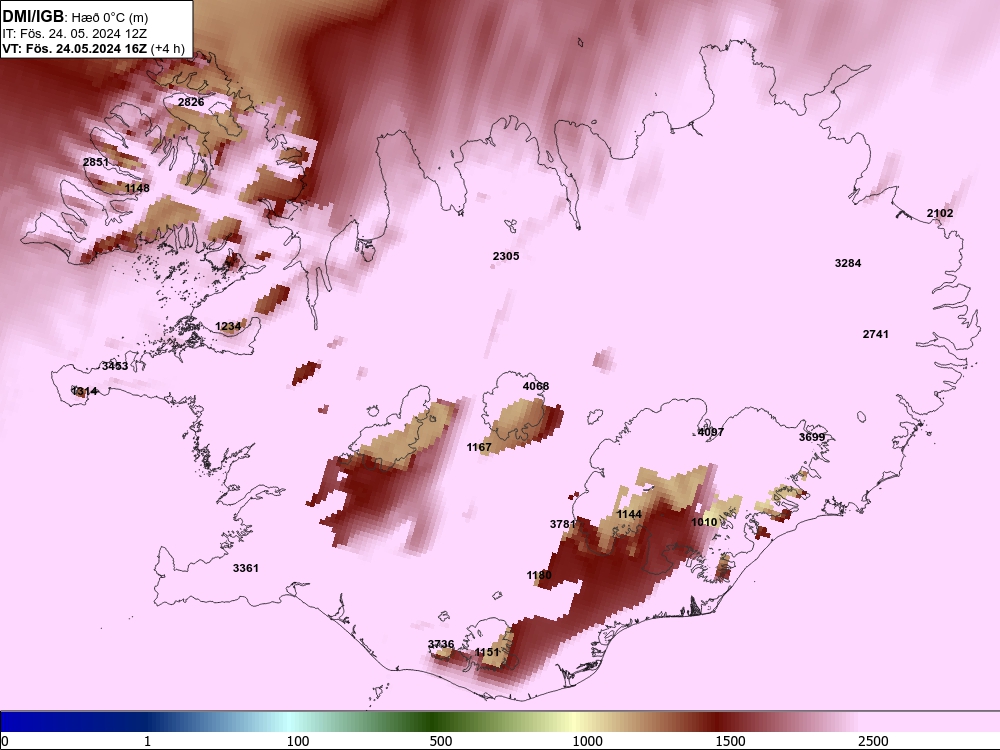Click the value 2851 on the map
The width and height of the screenshot is (1000, 750).
(x=96, y=162)
